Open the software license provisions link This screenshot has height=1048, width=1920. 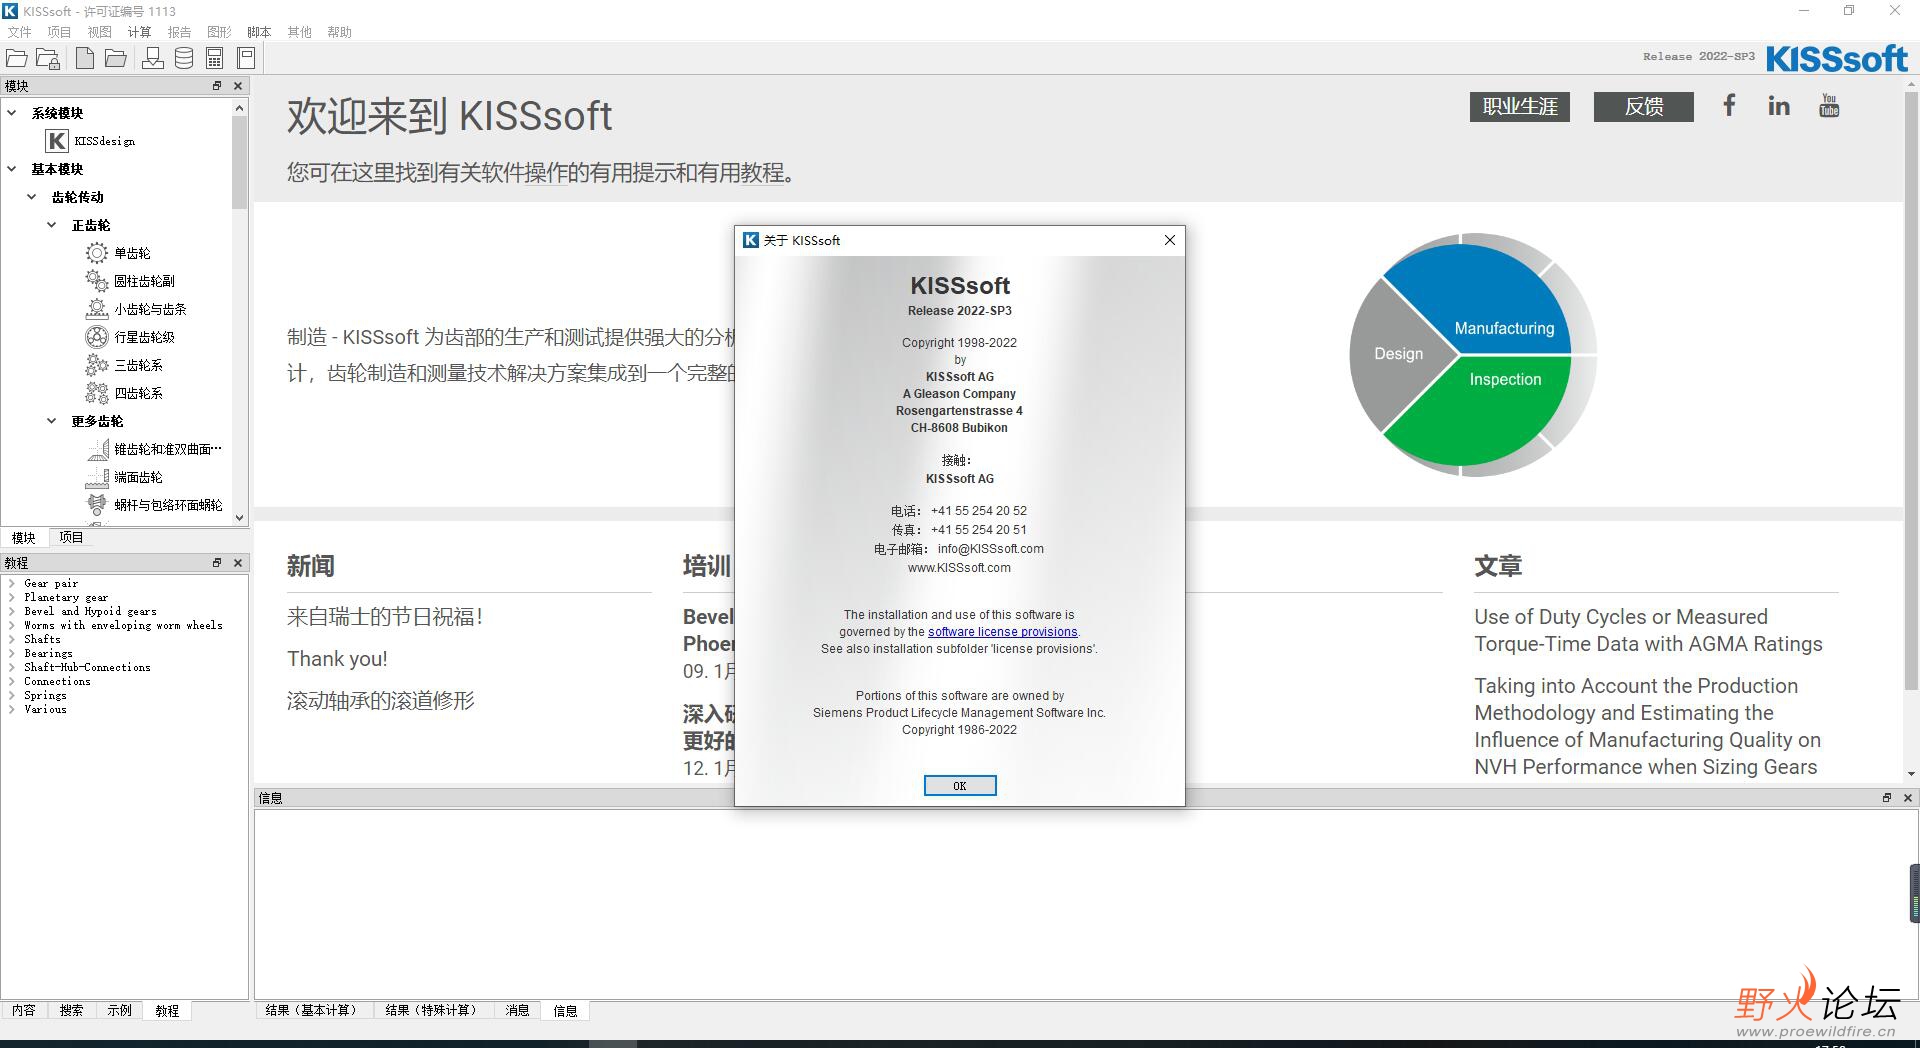[x=1003, y=632]
